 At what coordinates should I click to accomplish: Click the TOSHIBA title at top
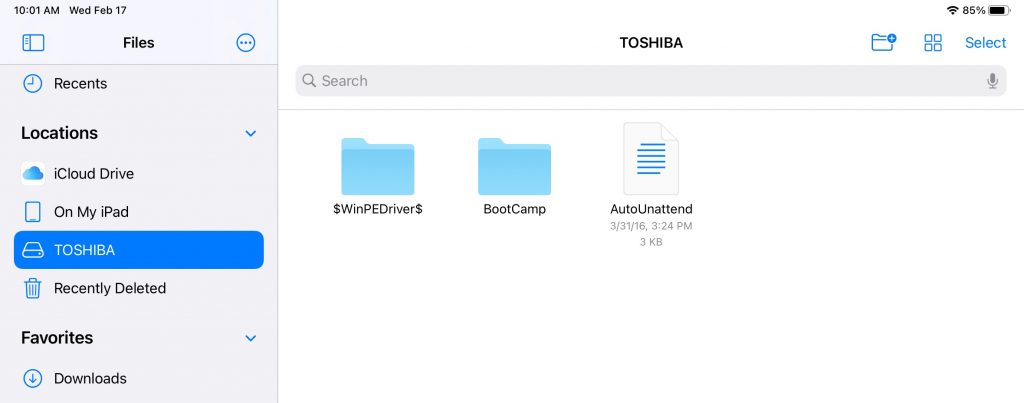click(x=651, y=43)
